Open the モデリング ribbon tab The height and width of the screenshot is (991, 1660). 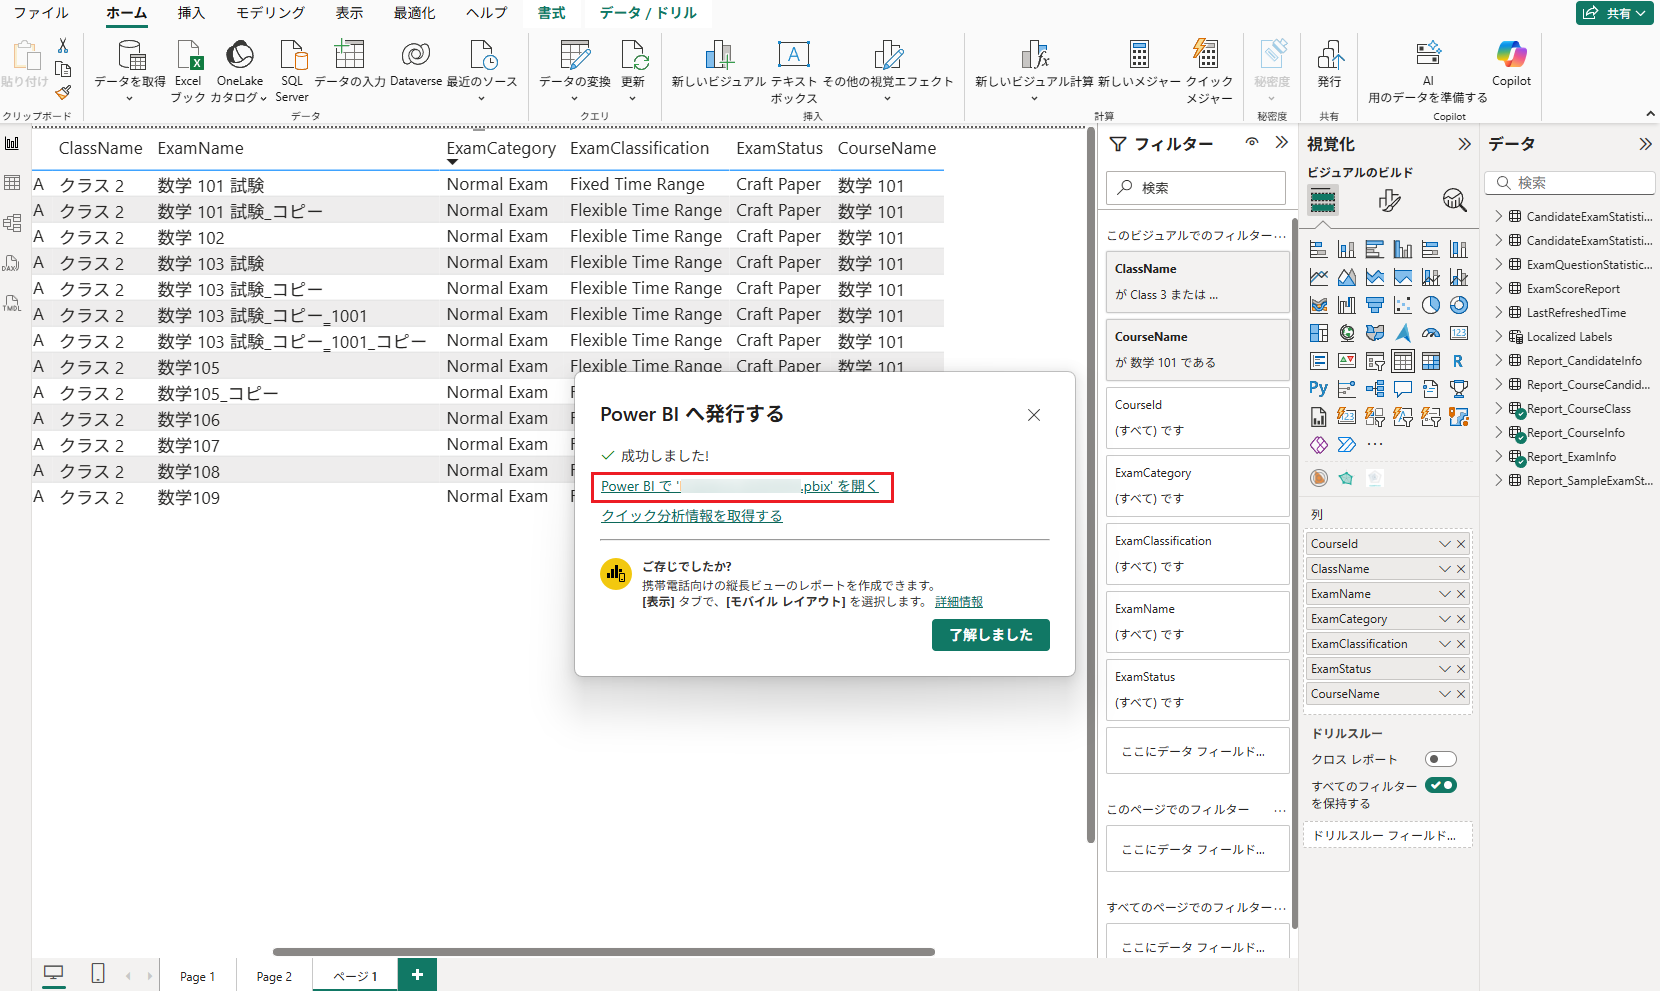point(270,13)
